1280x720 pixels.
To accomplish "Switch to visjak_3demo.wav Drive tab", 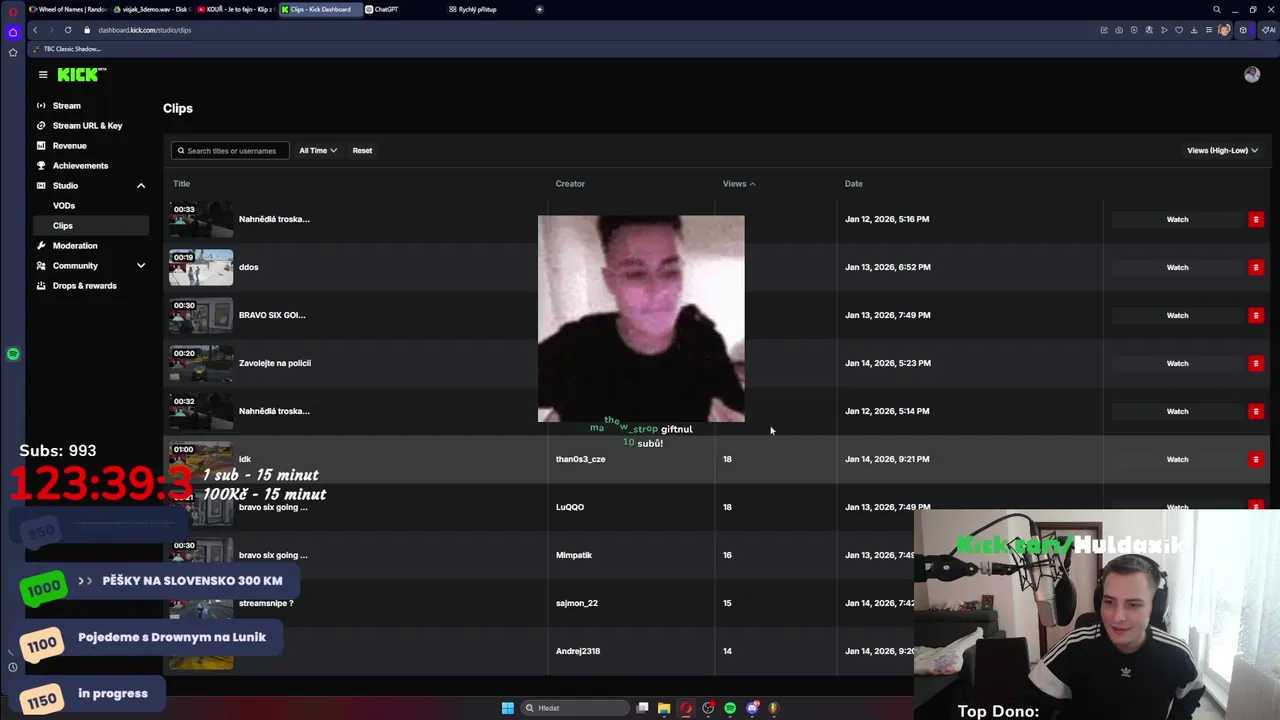I will pyautogui.click(x=151, y=9).
